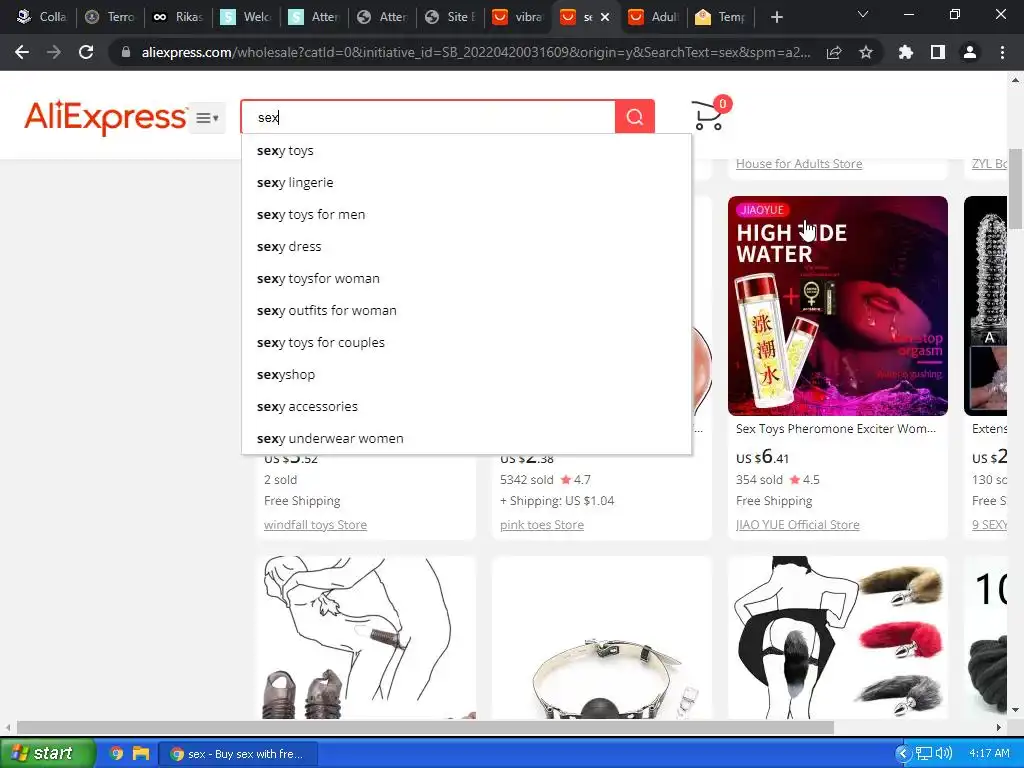Image resolution: width=1024 pixels, height=768 pixels.
Task: Open the JIAOYUE High Tide Water product image
Action: [x=838, y=306]
